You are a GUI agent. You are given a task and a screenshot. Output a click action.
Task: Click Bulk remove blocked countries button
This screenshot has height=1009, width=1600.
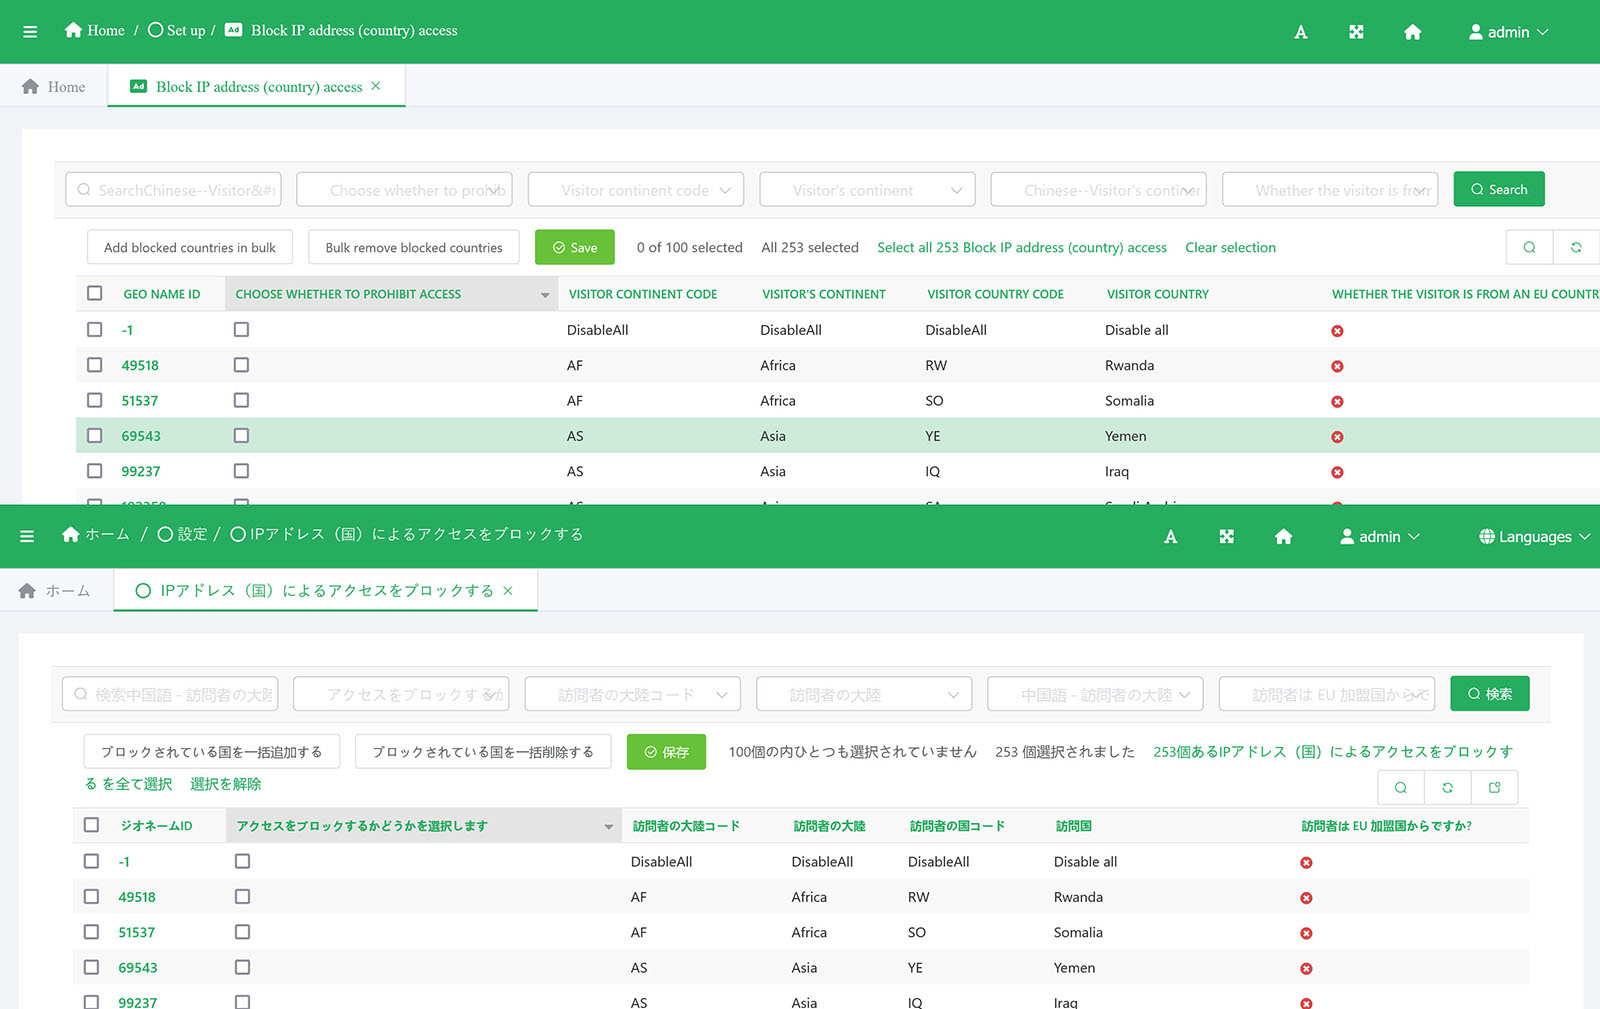point(414,247)
